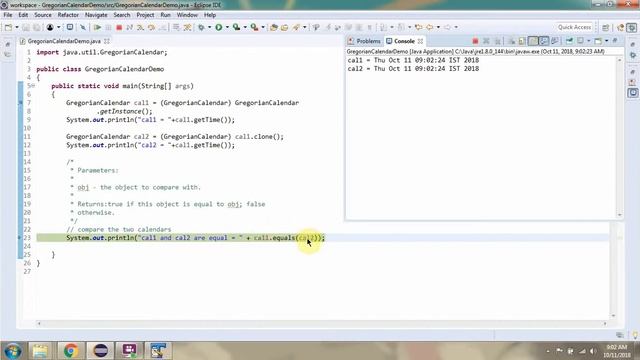Click the Pin Console icon
Viewport: 640px width, 360px height.
pyautogui.click(x=569, y=41)
